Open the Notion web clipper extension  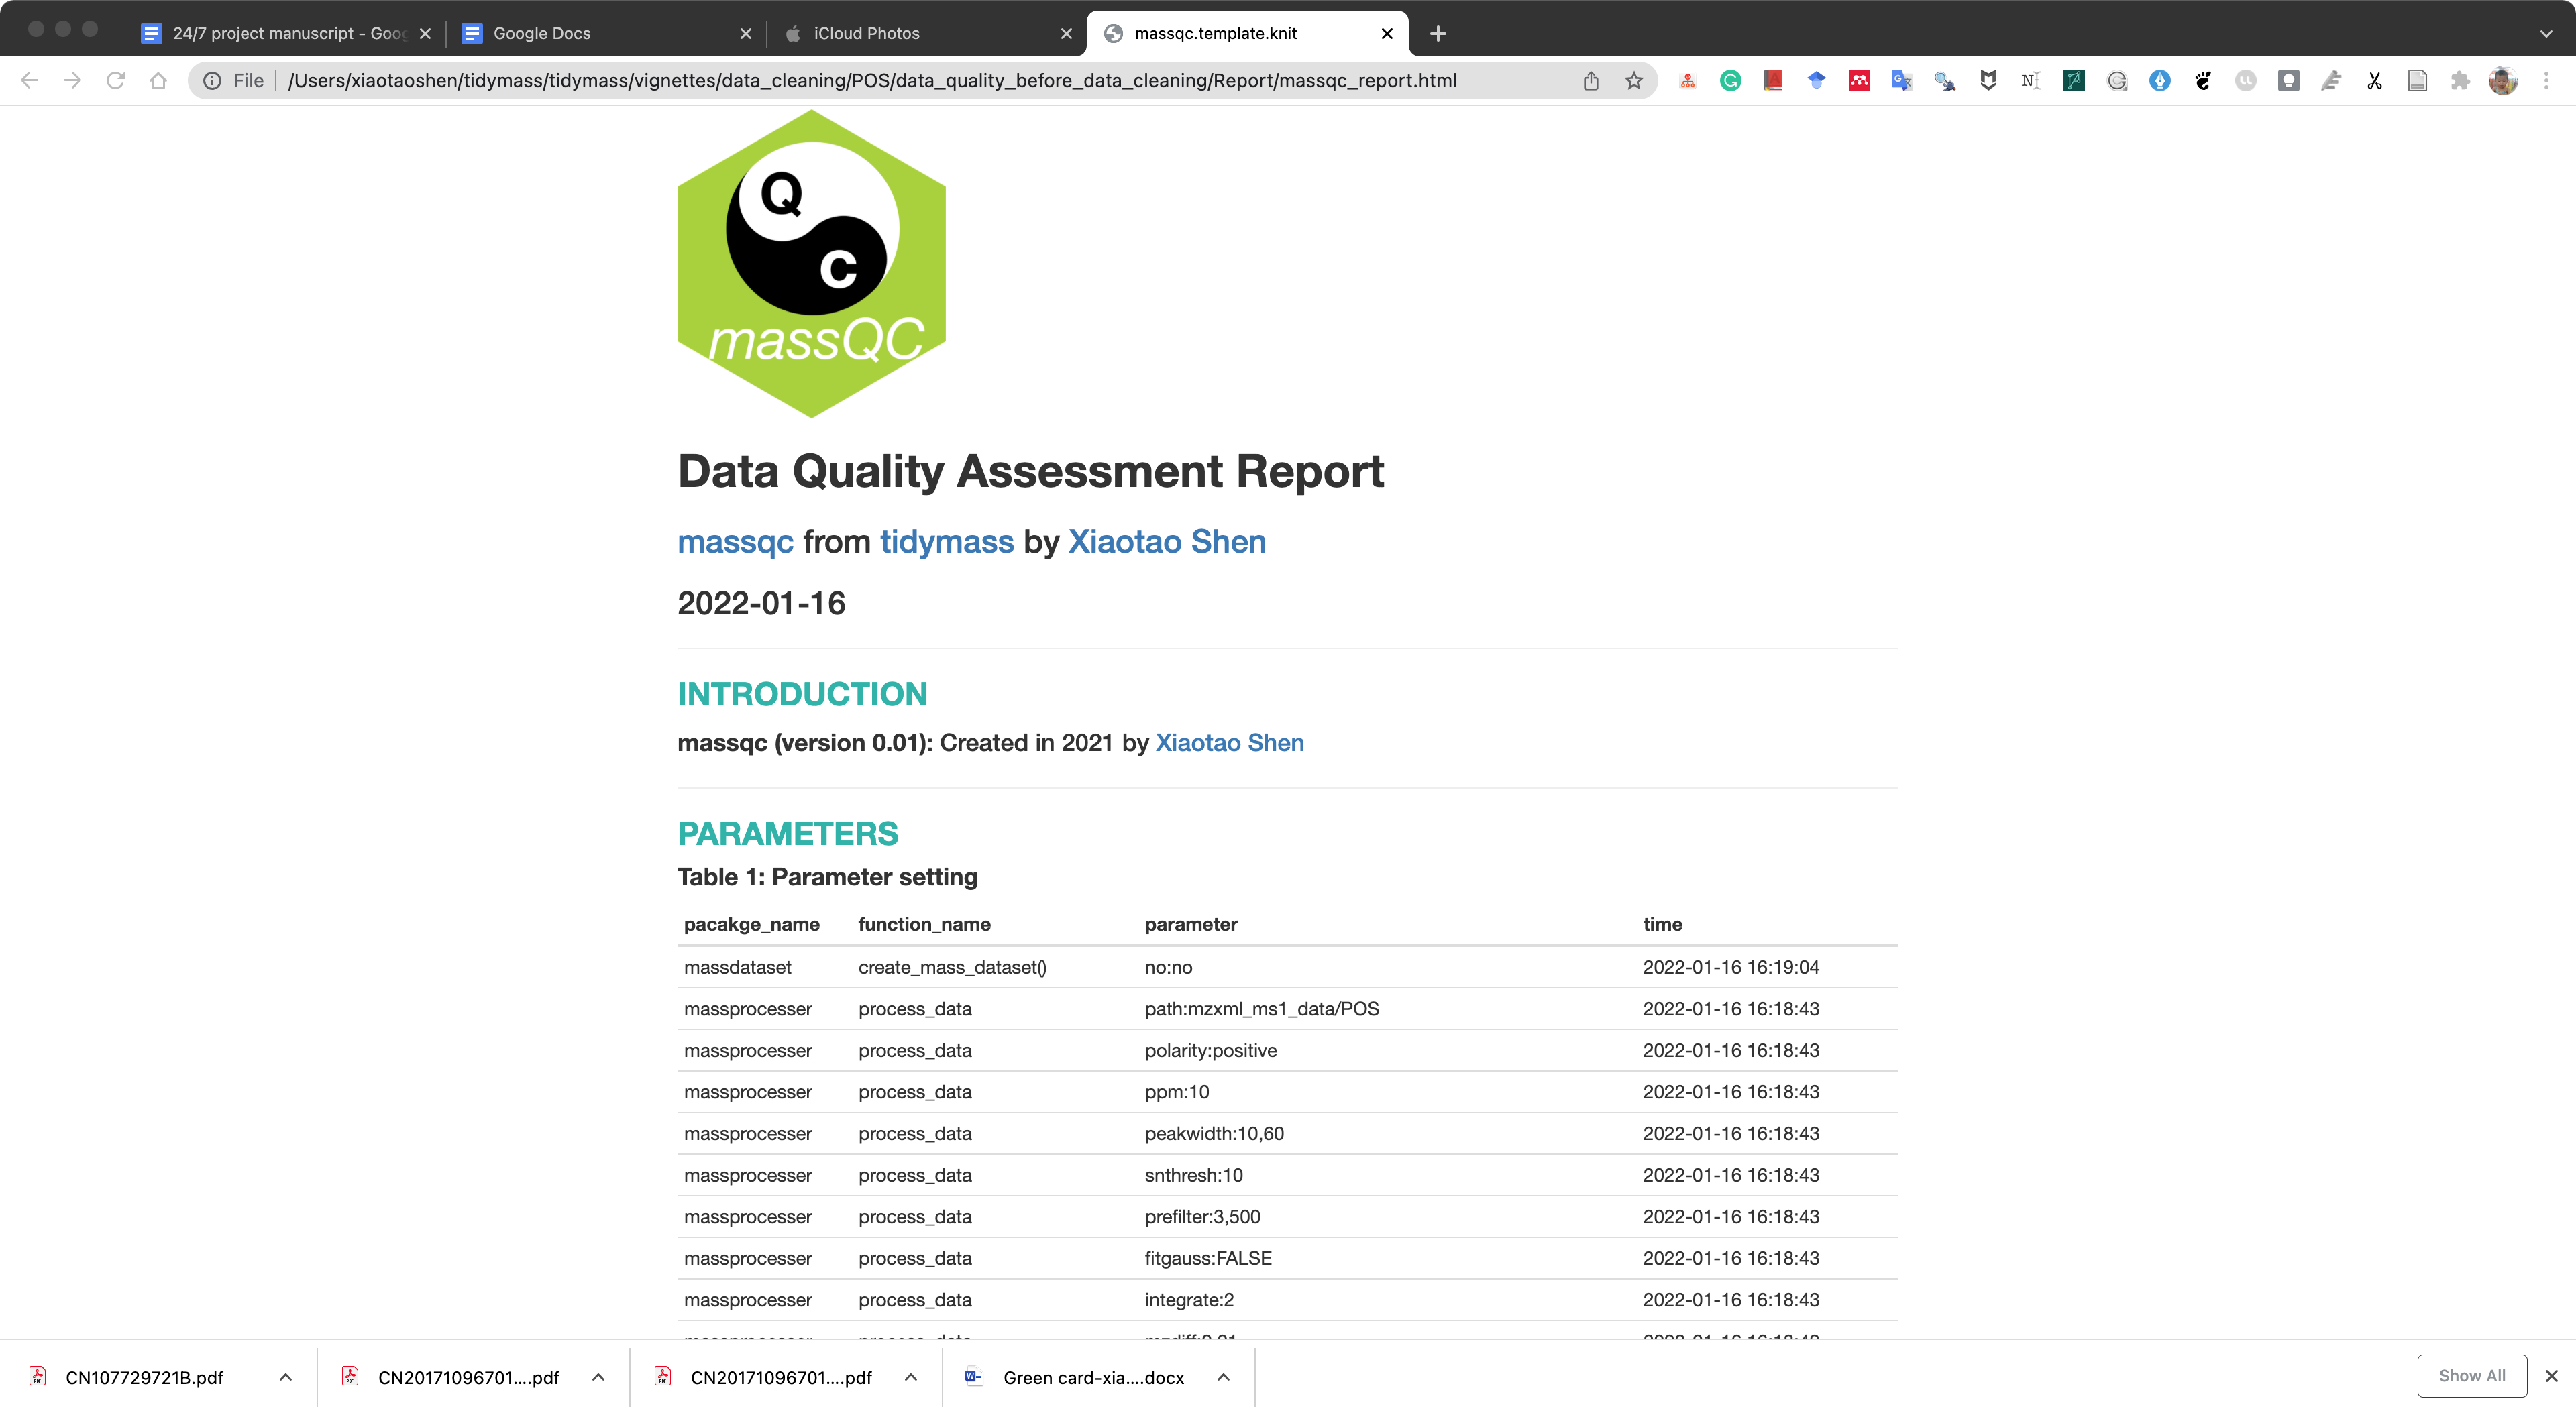point(2031,81)
